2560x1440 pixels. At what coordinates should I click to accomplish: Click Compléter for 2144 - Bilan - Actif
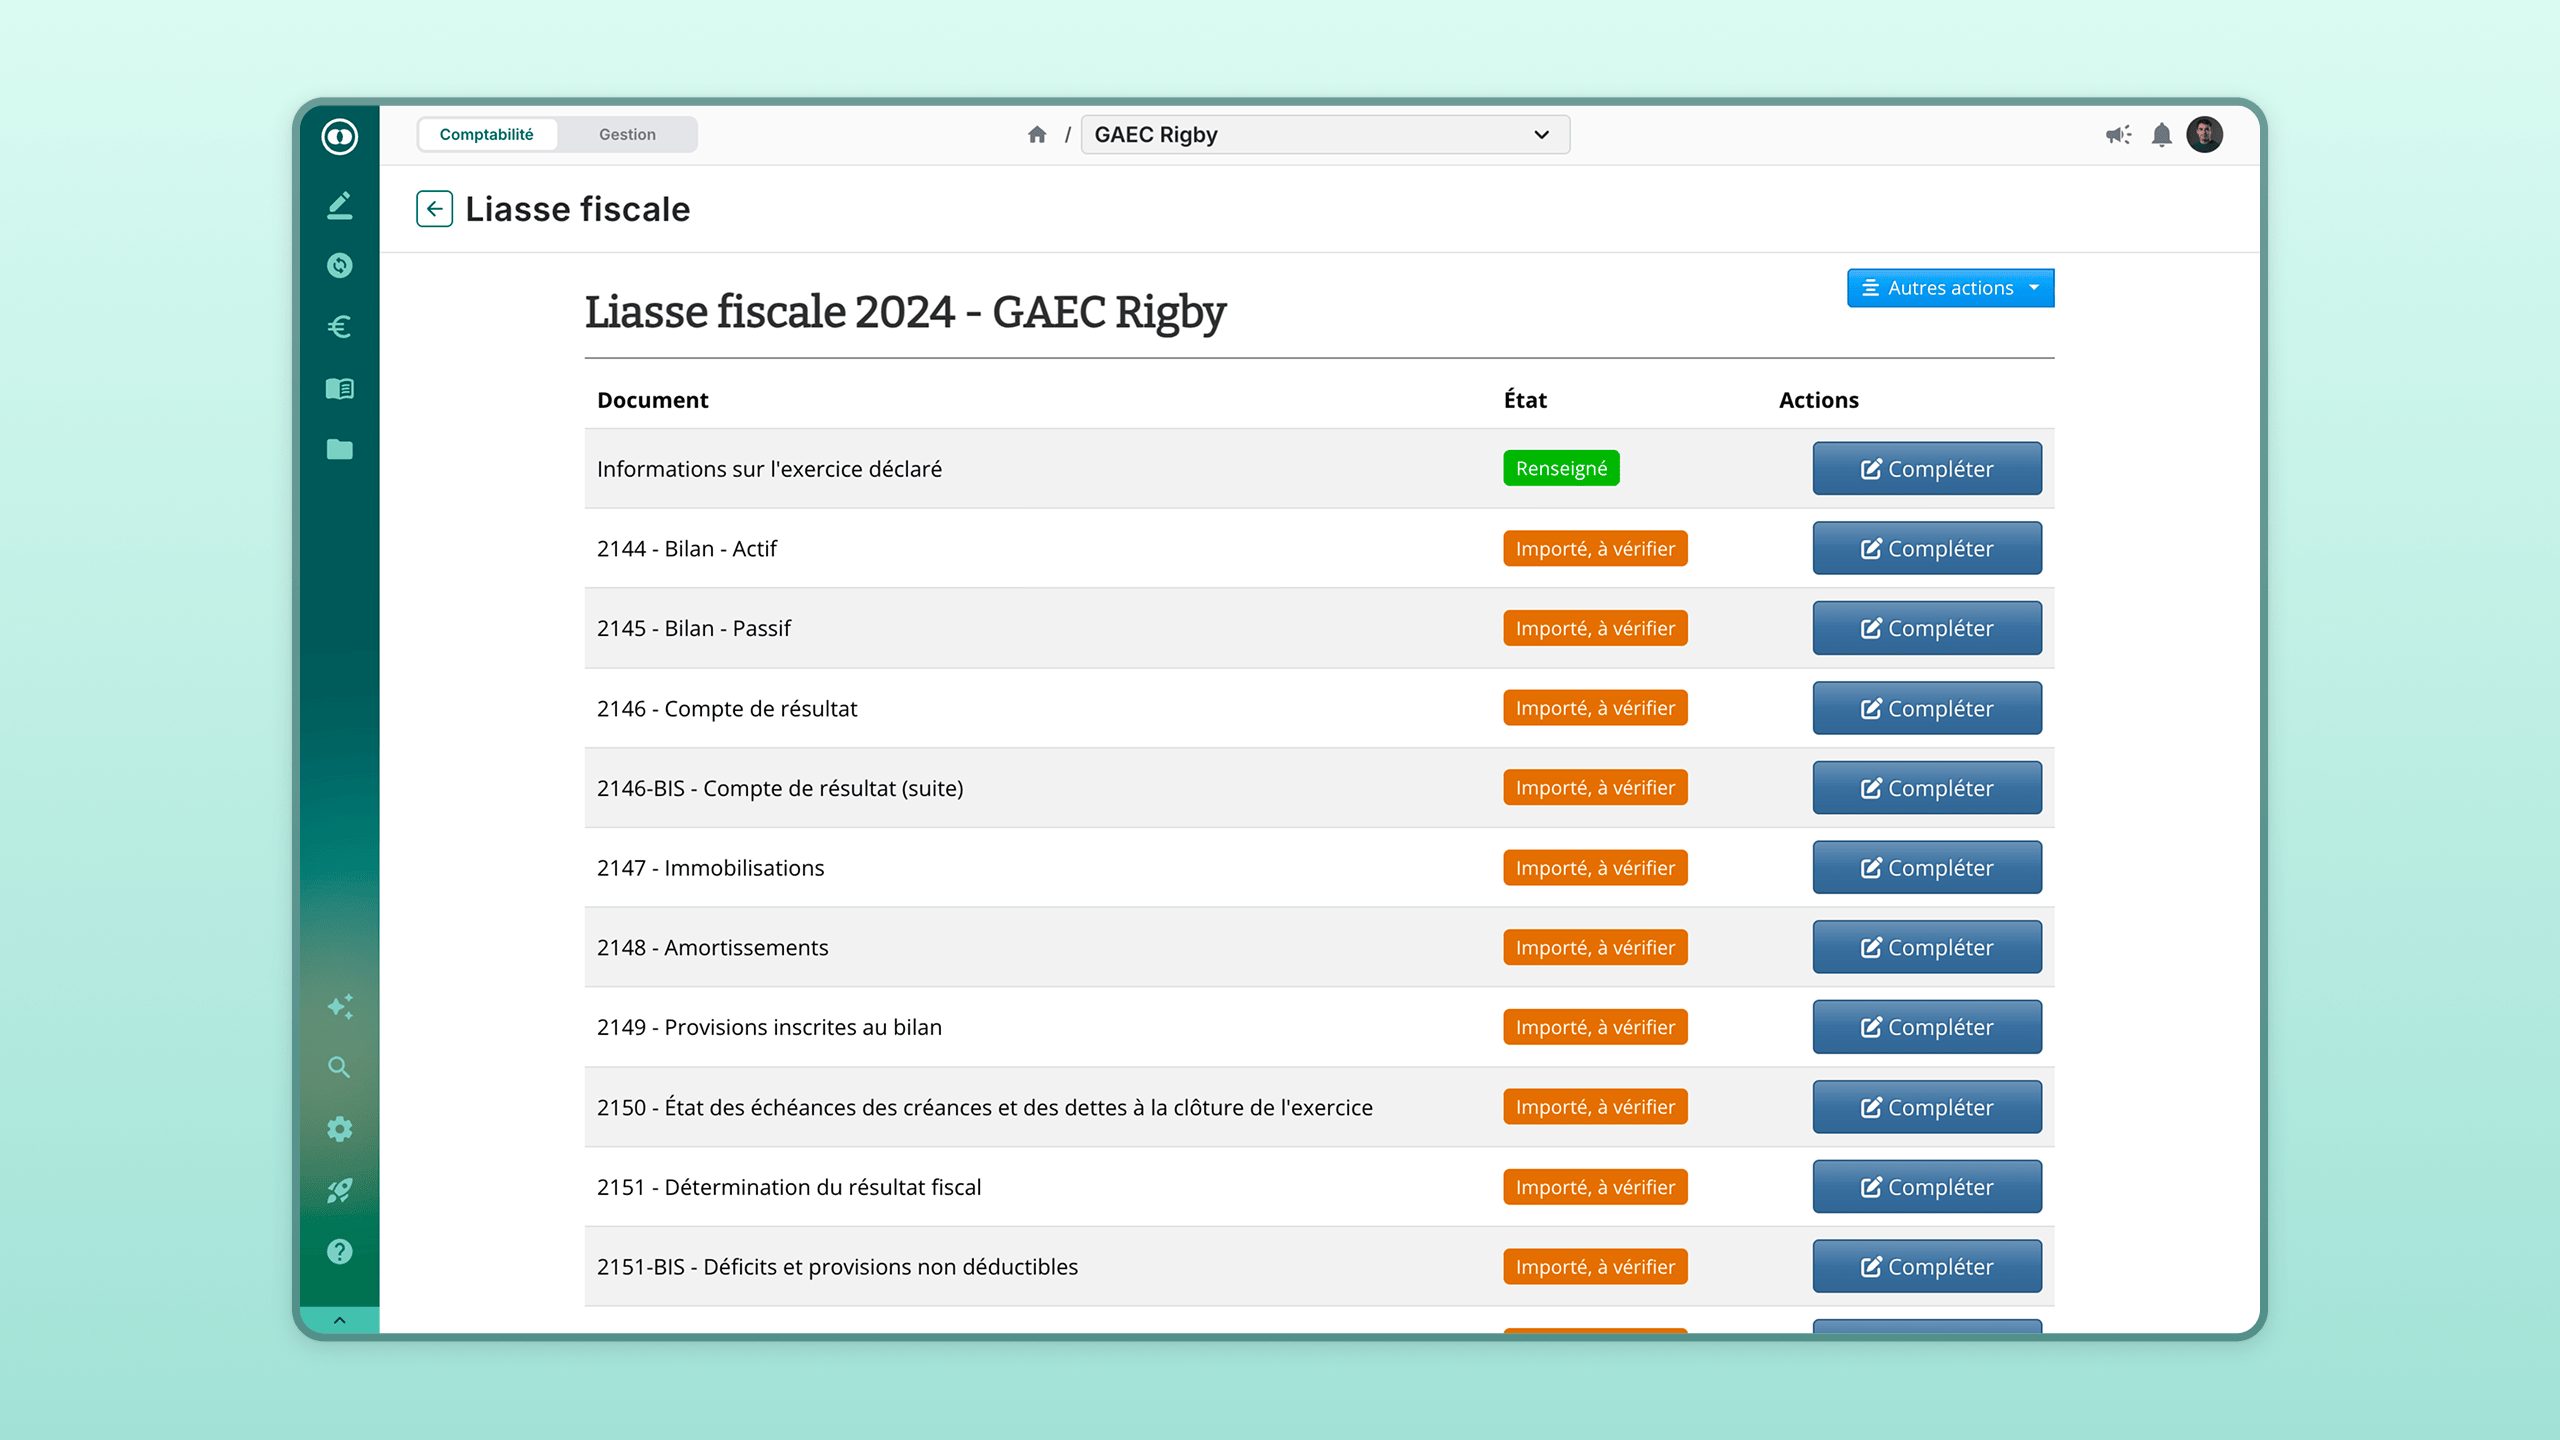pyautogui.click(x=1926, y=549)
